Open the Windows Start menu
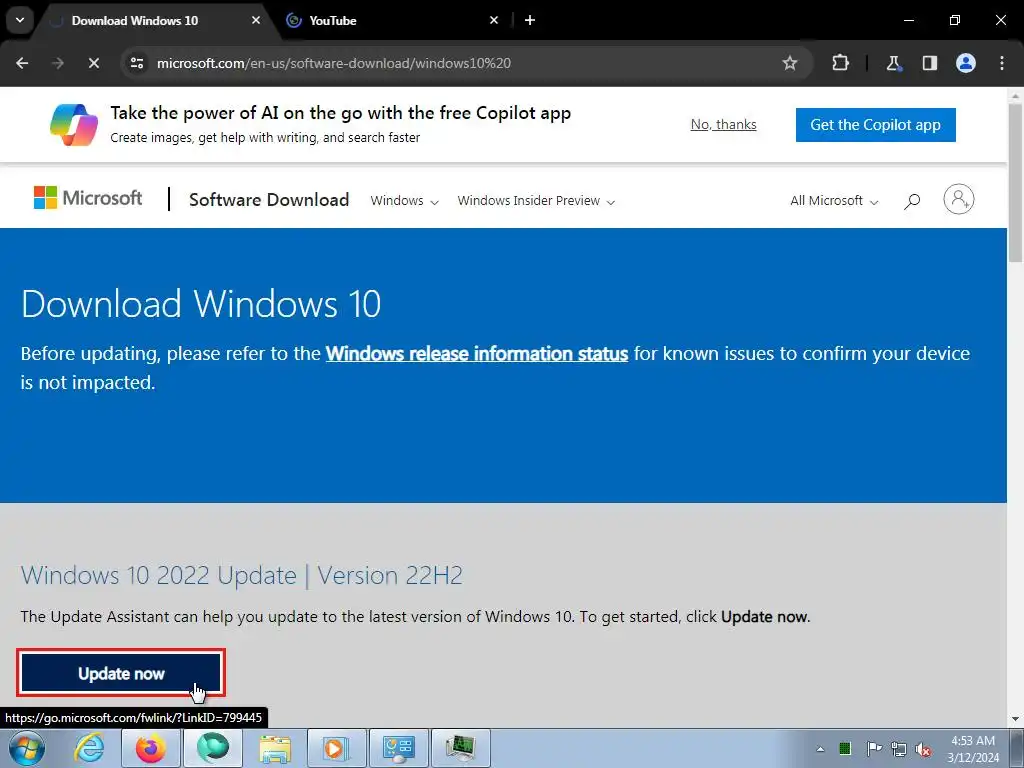 (27, 748)
